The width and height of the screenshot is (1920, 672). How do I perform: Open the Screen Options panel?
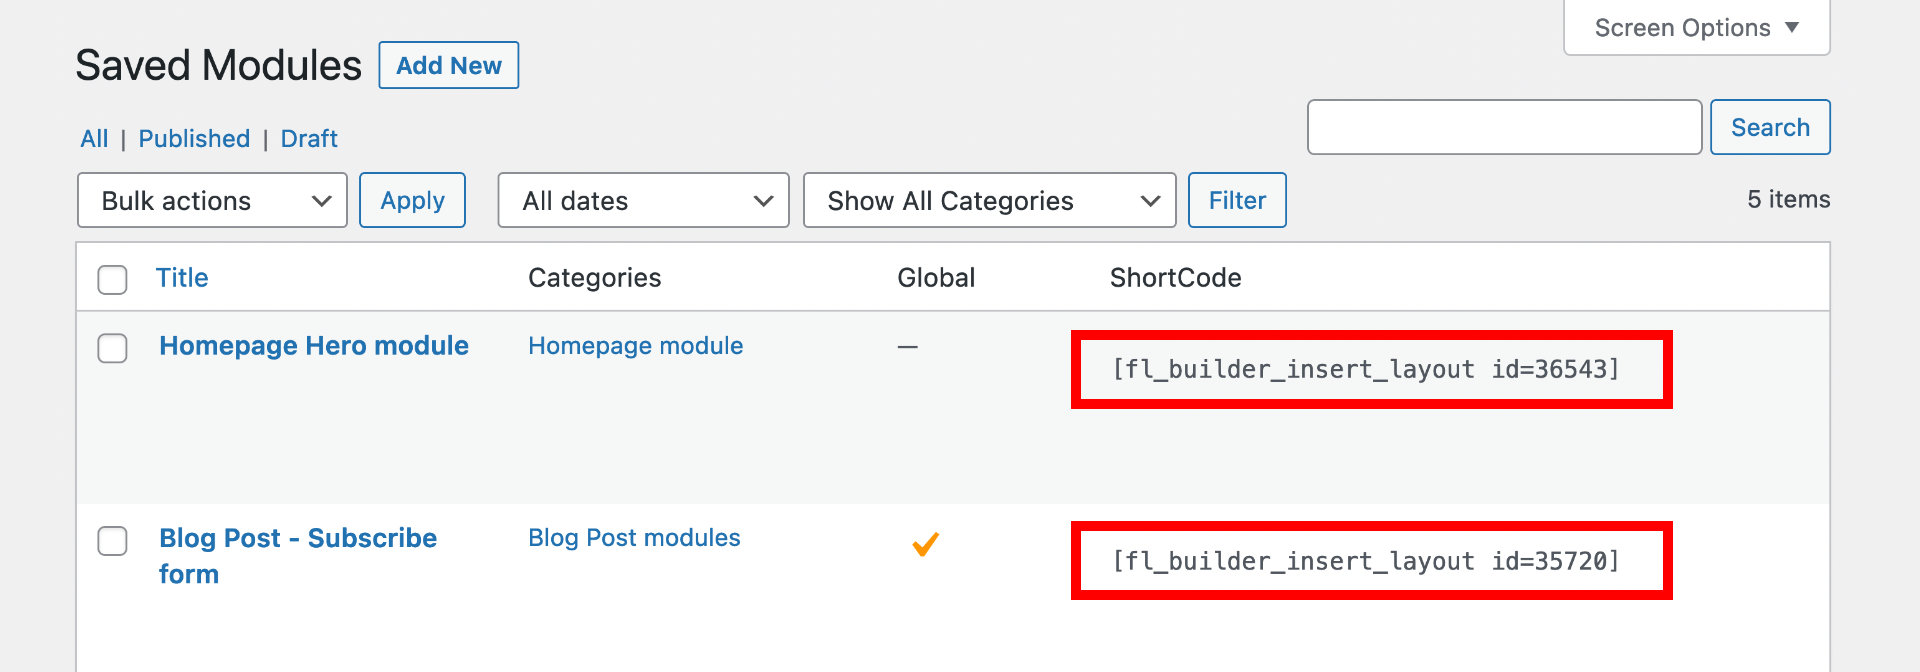coord(1694,27)
